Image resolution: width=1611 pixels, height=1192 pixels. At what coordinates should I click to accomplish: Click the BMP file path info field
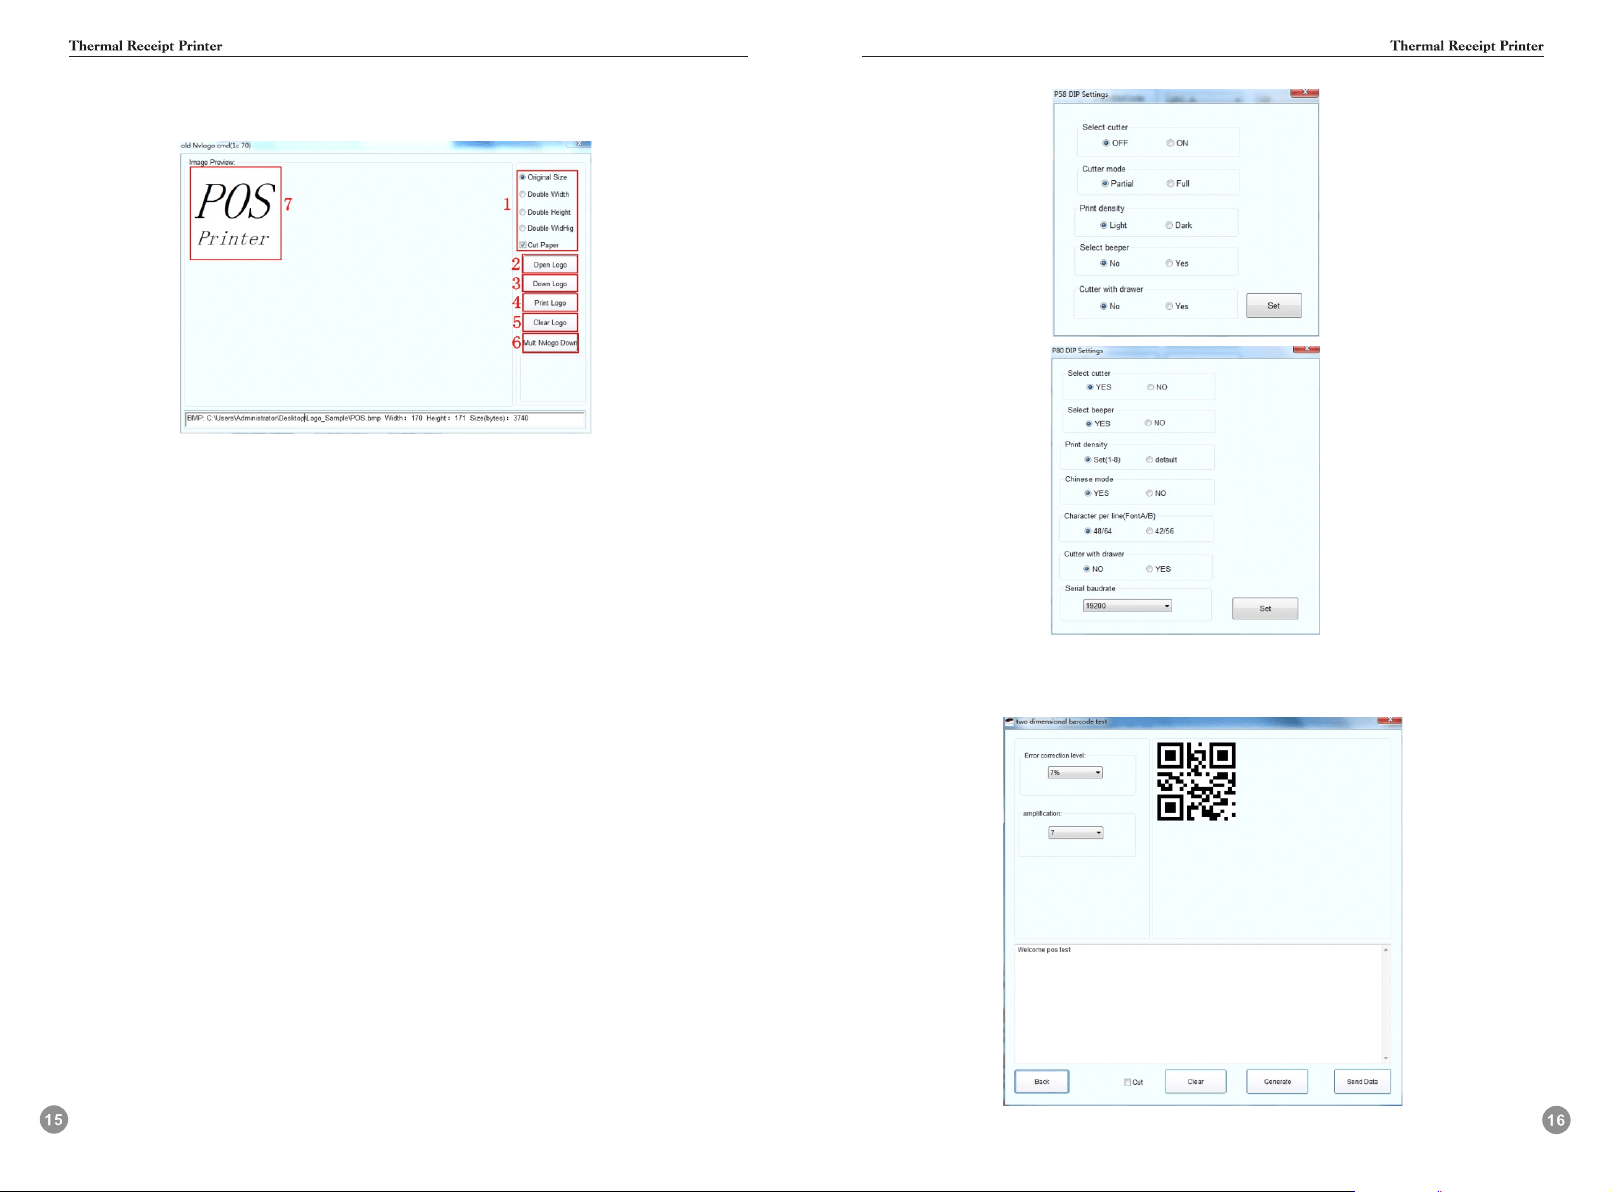[384, 418]
